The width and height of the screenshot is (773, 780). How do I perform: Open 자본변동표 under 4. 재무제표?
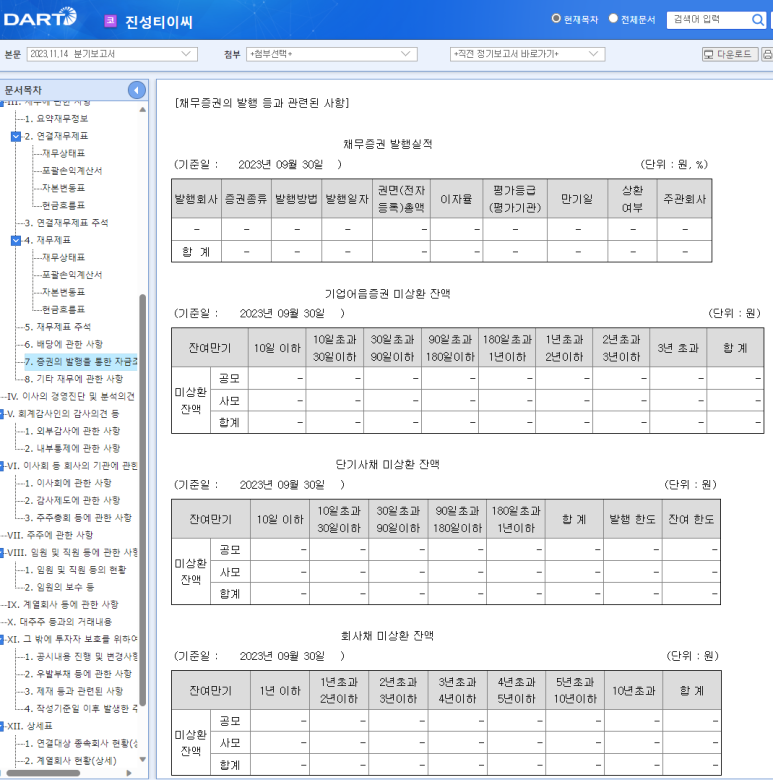click(x=63, y=292)
